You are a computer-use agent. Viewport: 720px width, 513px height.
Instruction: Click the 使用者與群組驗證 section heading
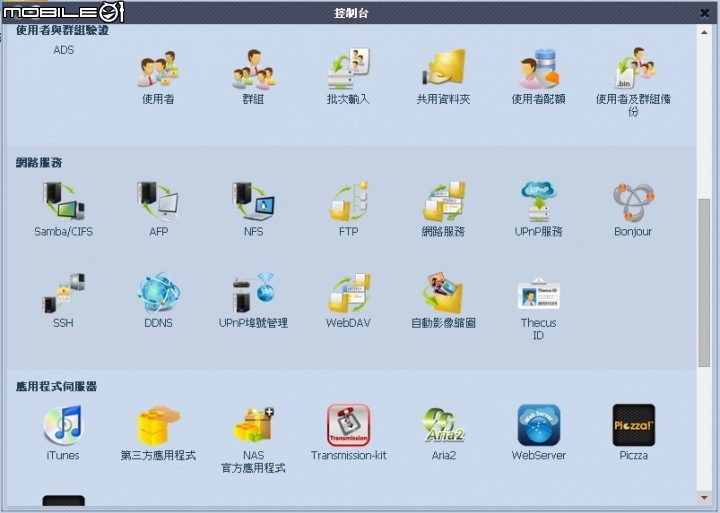(62, 30)
